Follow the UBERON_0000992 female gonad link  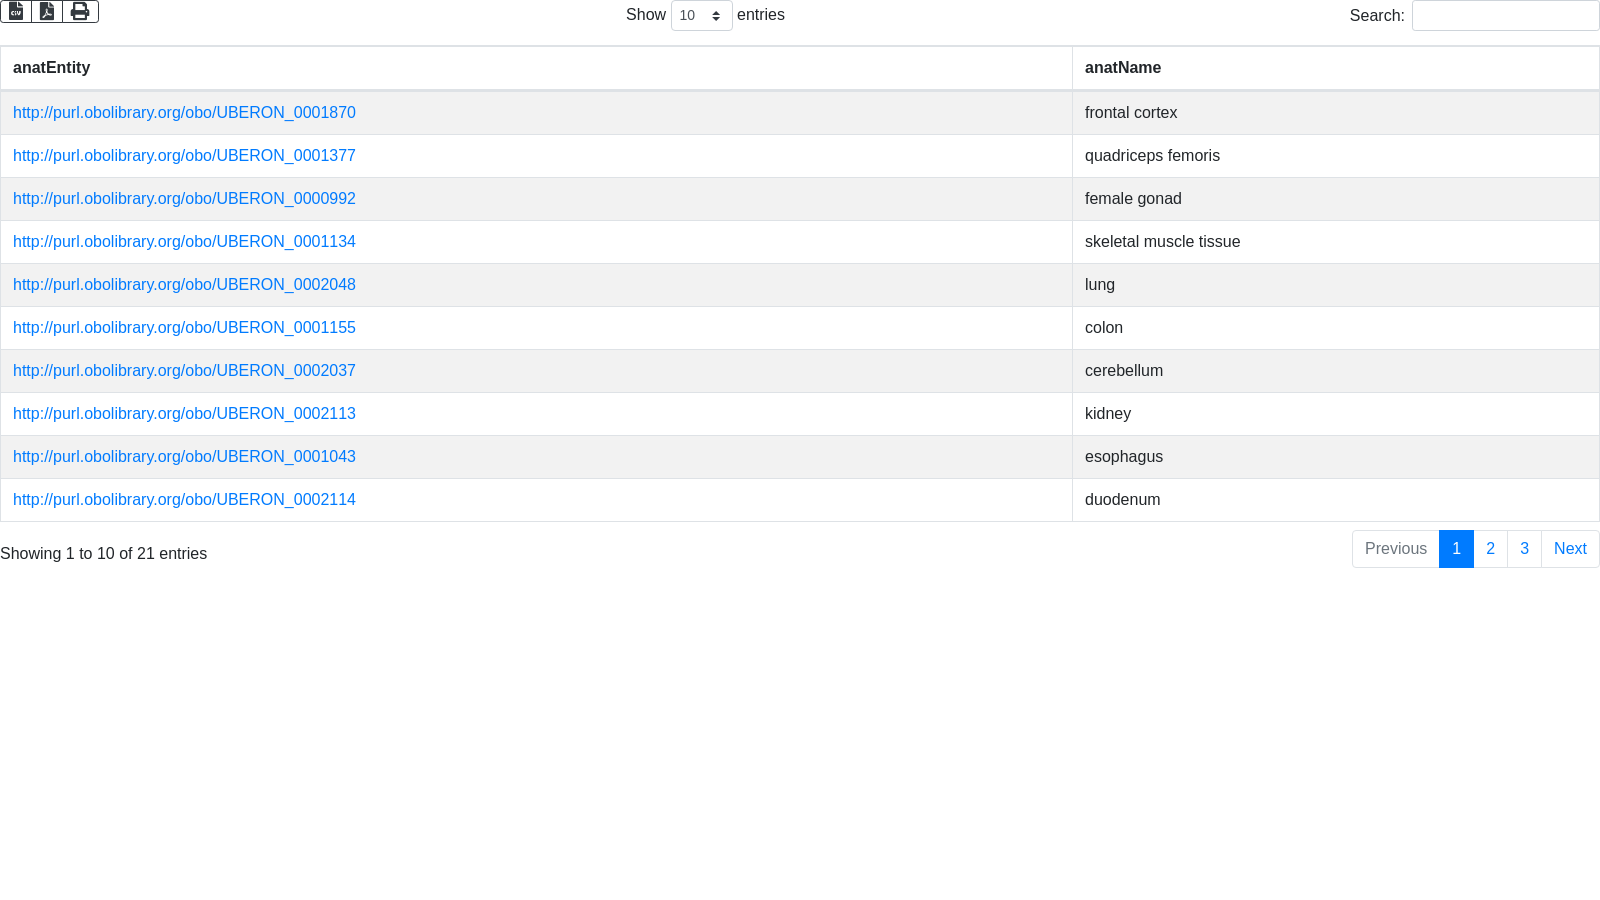pyautogui.click(x=184, y=199)
